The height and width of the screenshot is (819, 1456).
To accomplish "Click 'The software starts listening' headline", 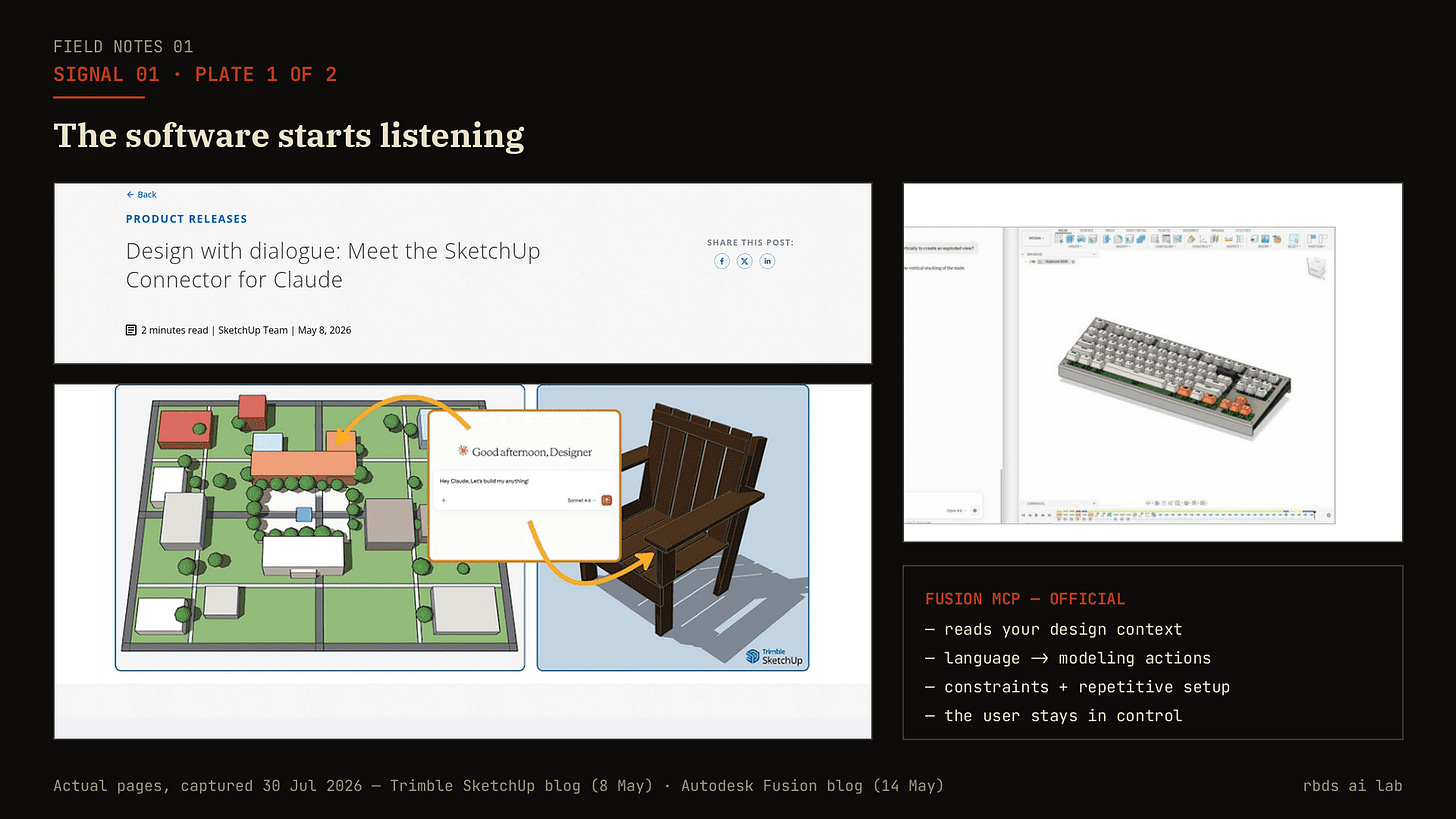I will pyautogui.click(x=288, y=135).
